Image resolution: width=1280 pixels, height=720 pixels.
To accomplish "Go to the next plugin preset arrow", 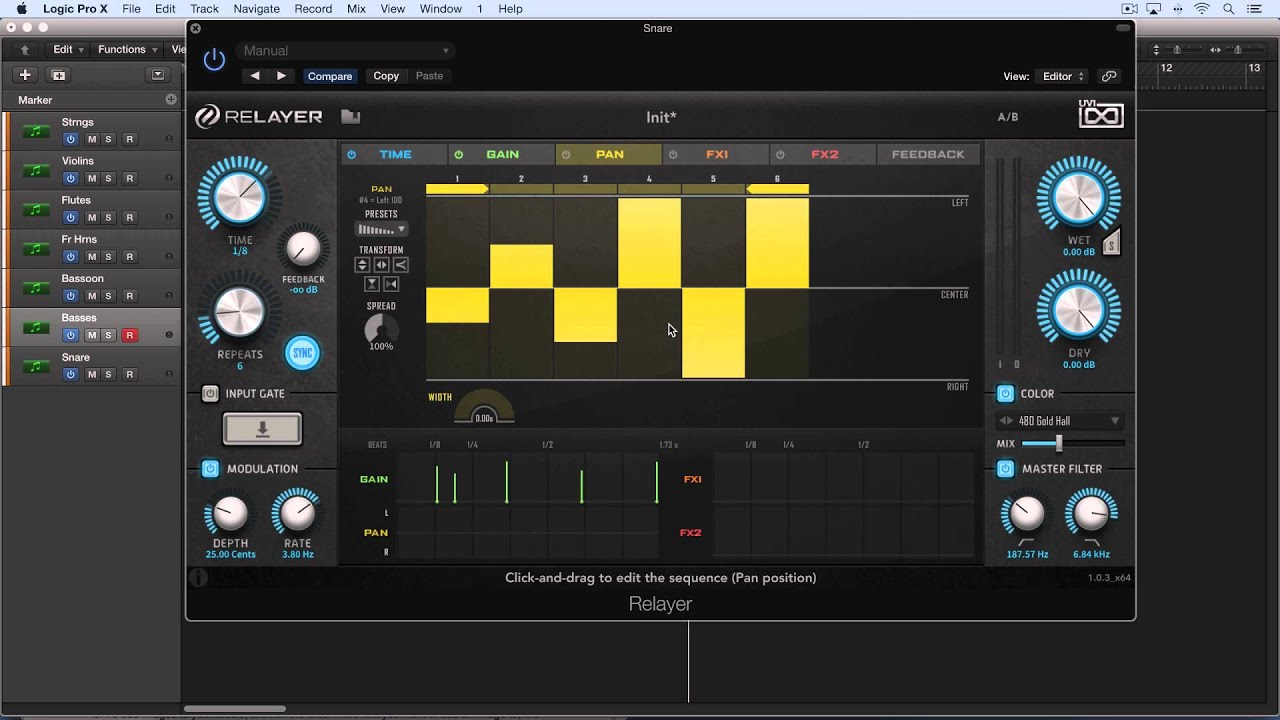I will click(x=281, y=76).
